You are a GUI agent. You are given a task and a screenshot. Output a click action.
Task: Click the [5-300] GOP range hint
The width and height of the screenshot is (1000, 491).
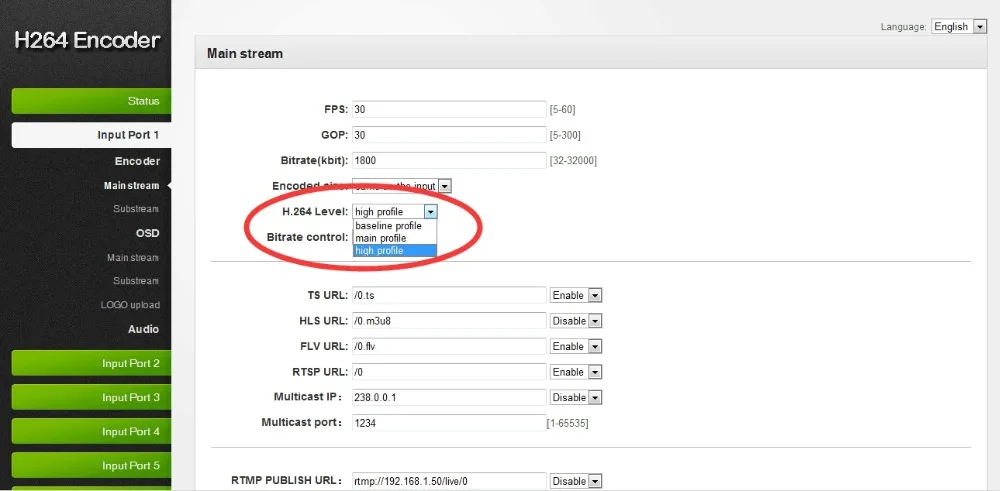565,136
